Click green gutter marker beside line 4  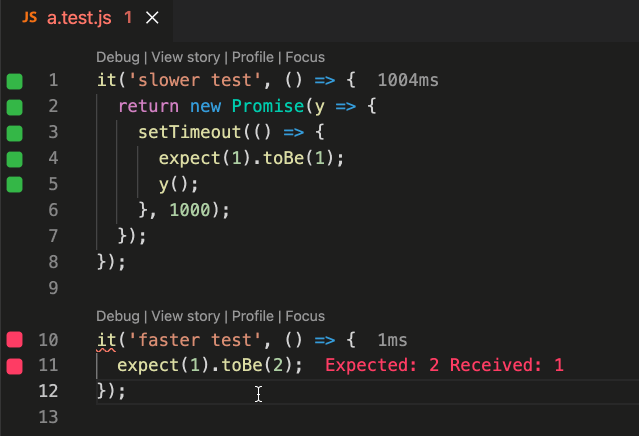point(14,158)
